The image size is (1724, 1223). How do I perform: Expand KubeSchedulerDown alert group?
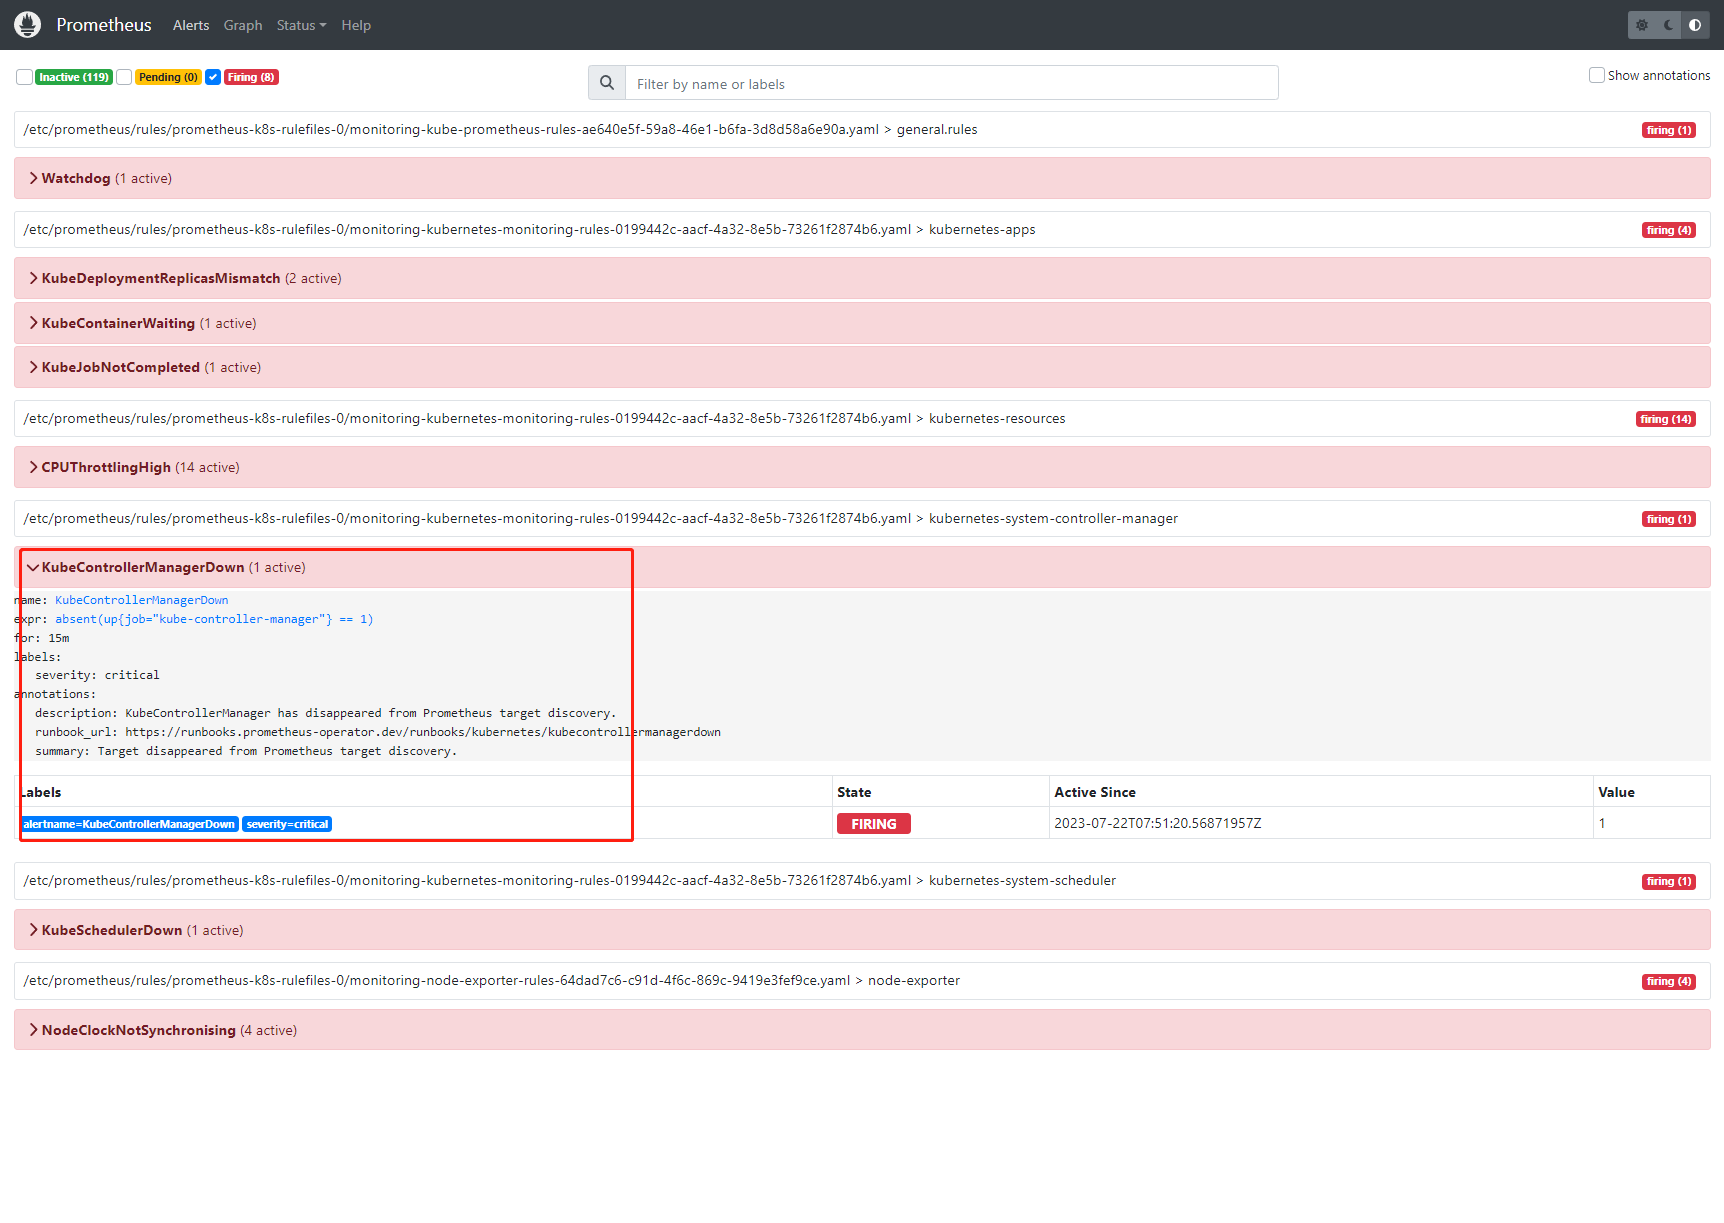coord(862,930)
